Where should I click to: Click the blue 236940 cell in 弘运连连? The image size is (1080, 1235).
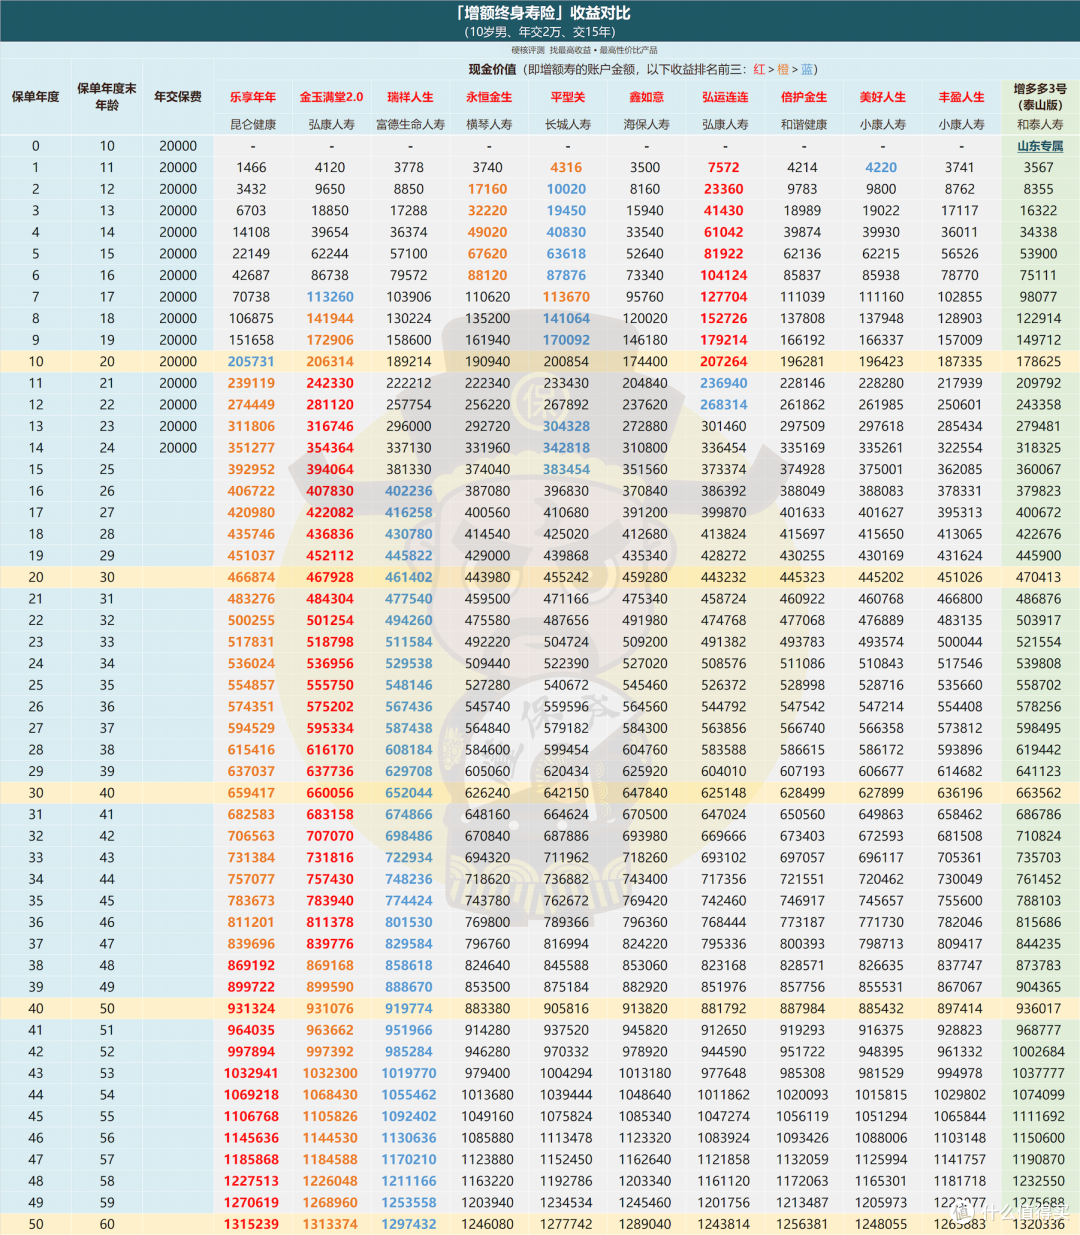(724, 383)
